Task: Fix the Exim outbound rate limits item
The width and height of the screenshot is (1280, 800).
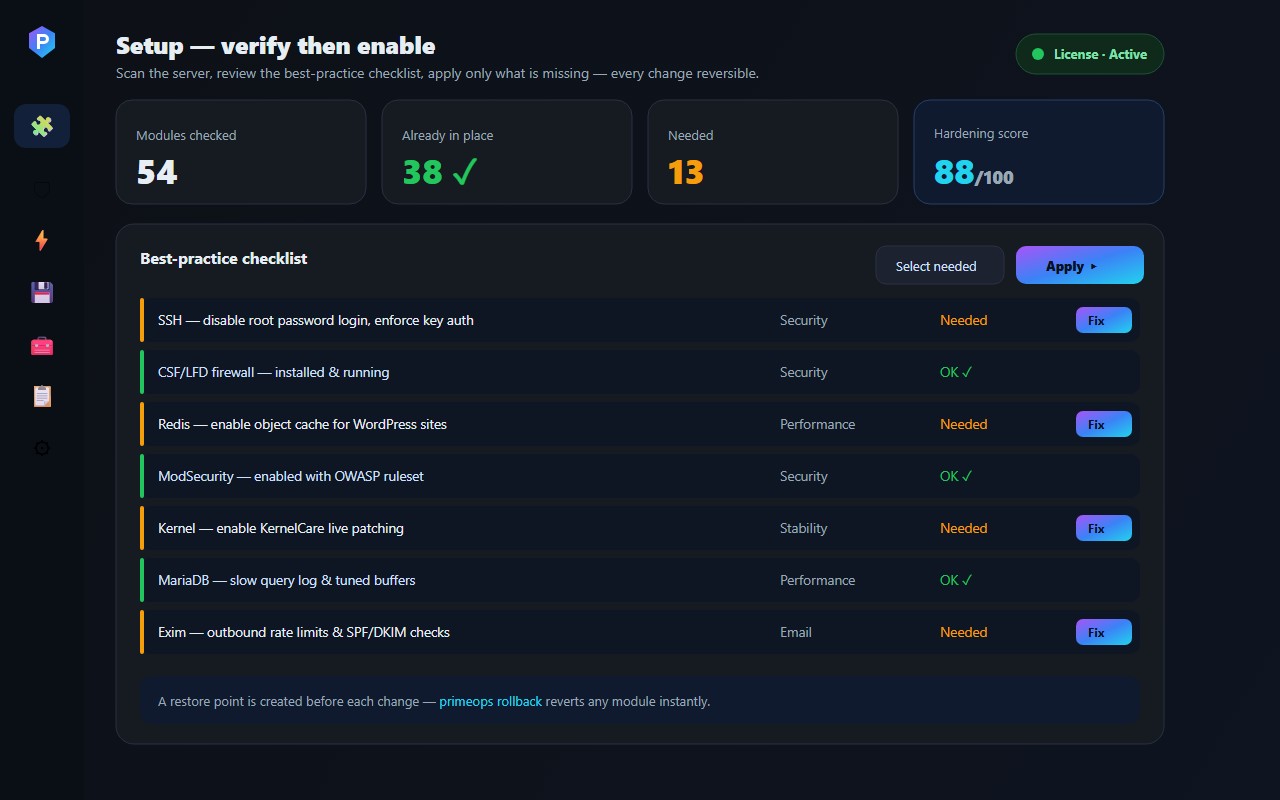Action: pos(1104,632)
